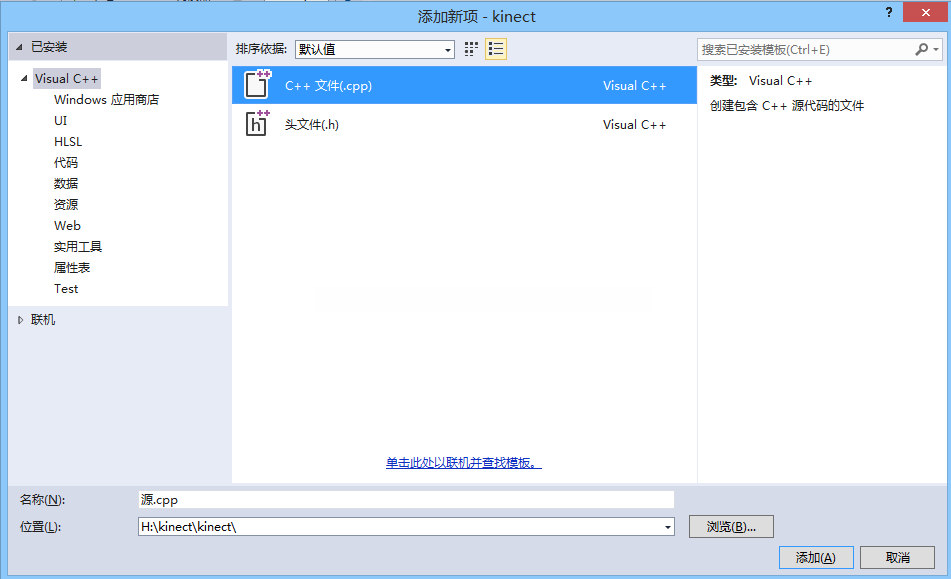Screen dimensions: 951x579
Task: Select the UI category
Action: pyautogui.click(x=61, y=121)
